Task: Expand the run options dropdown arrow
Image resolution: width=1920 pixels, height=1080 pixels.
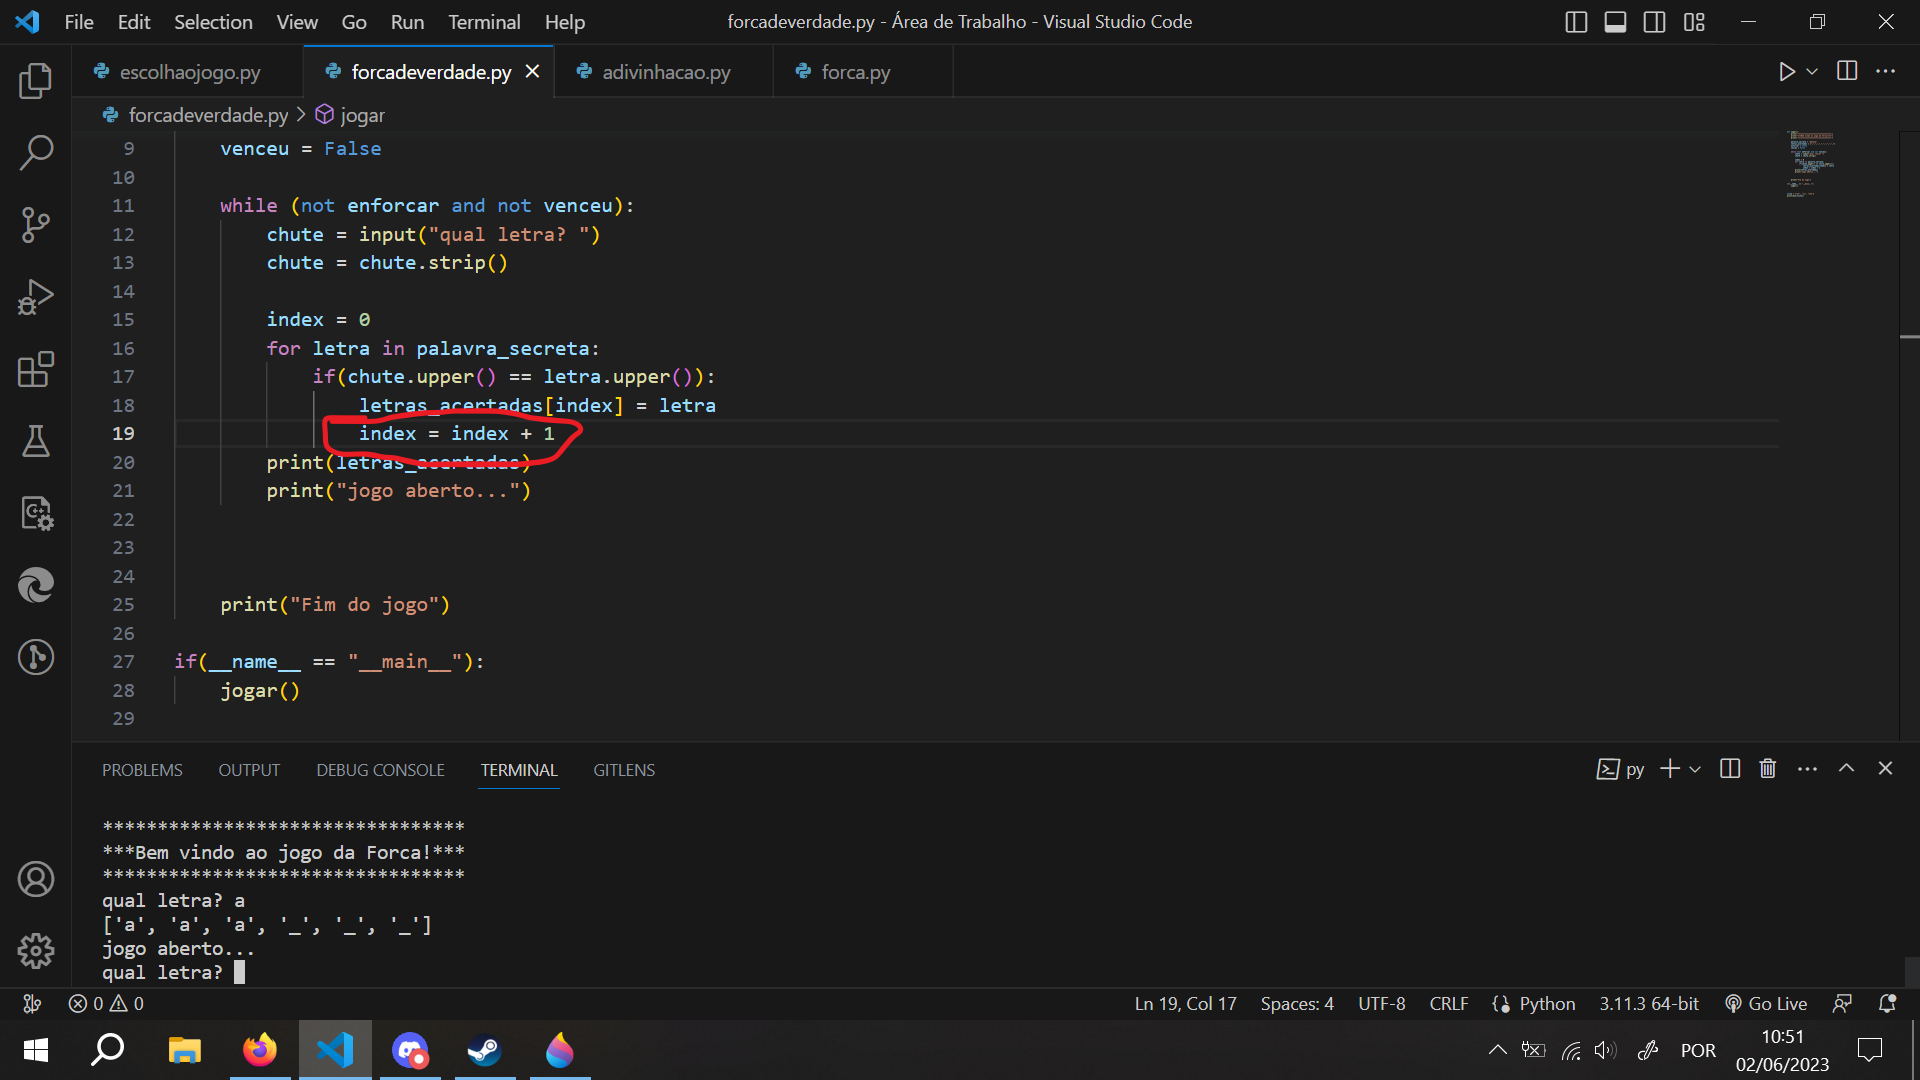Action: (x=1812, y=71)
